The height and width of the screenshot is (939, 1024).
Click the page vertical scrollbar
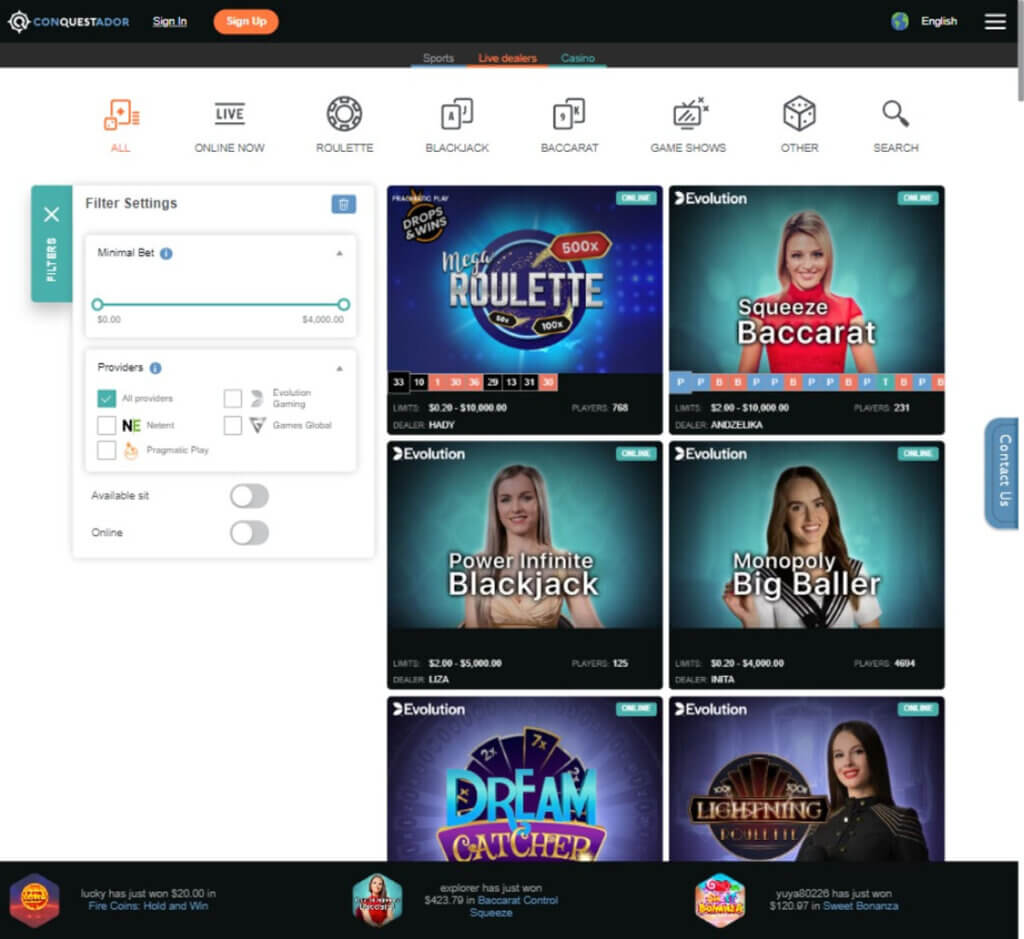click(x=1021, y=52)
